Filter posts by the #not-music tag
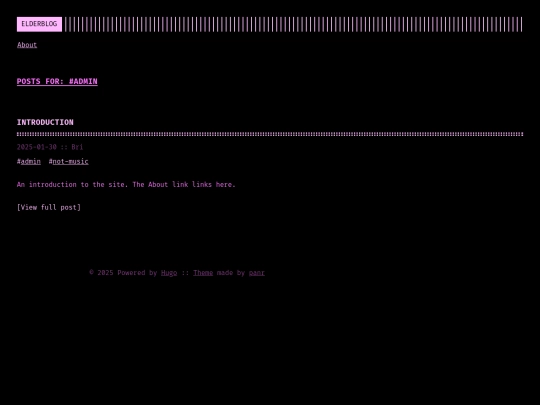This screenshot has height=405, width=540. click(x=69, y=162)
